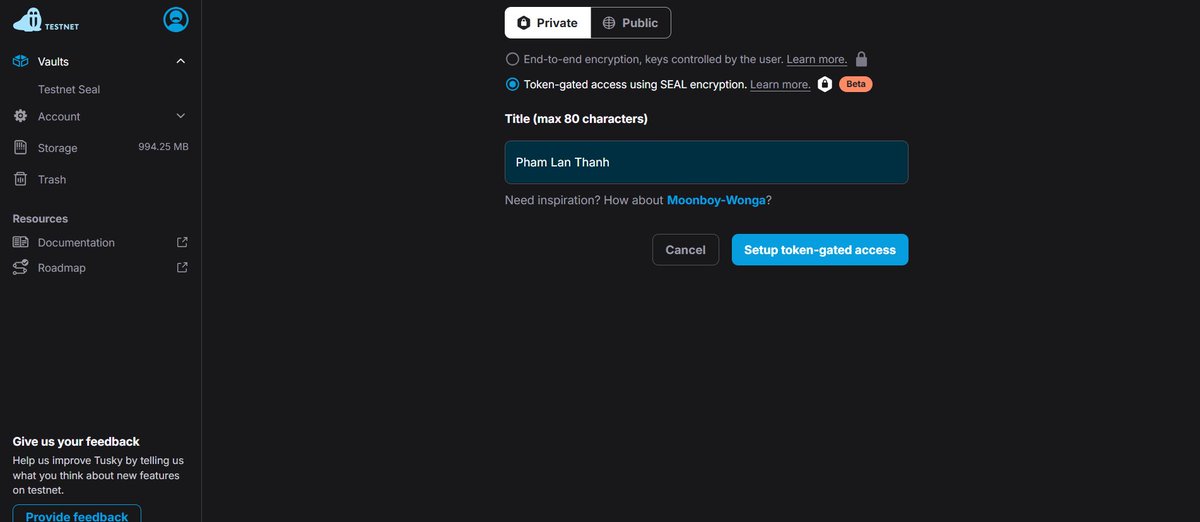The image size is (1200, 522).
Task: Open Testnet Seal vault
Action: [x=69, y=89]
